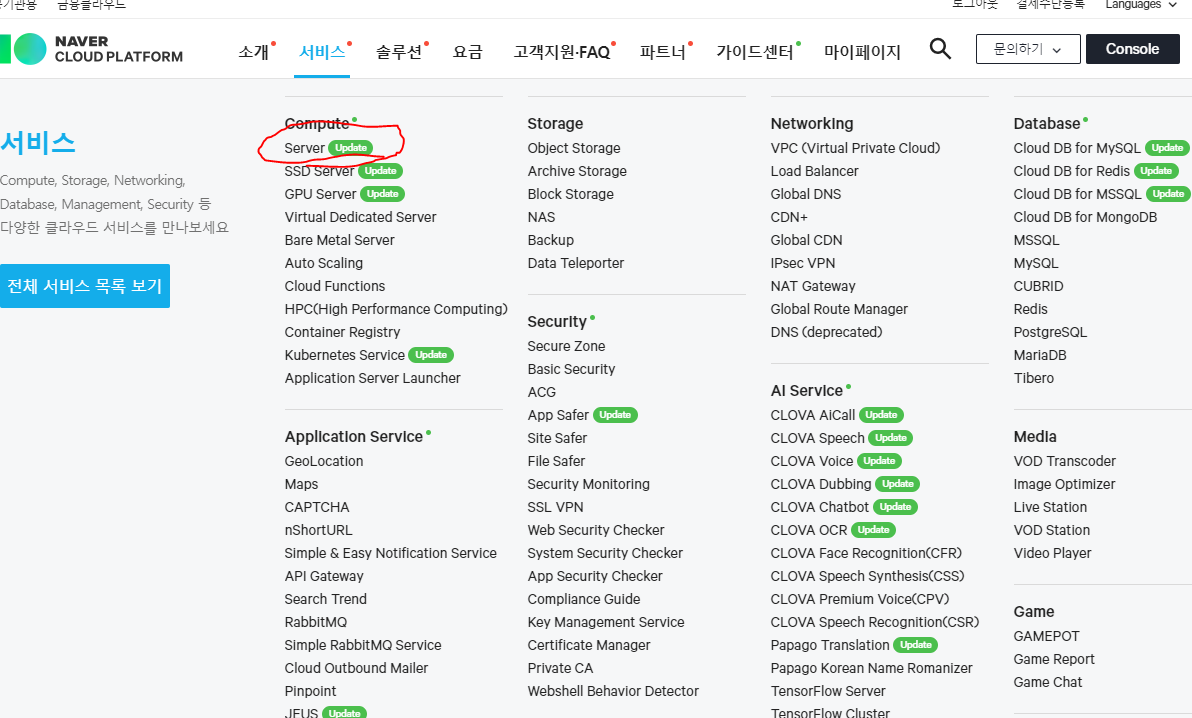Open Key Management Service
This screenshot has height=718, width=1192.
pyautogui.click(x=606, y=622)
